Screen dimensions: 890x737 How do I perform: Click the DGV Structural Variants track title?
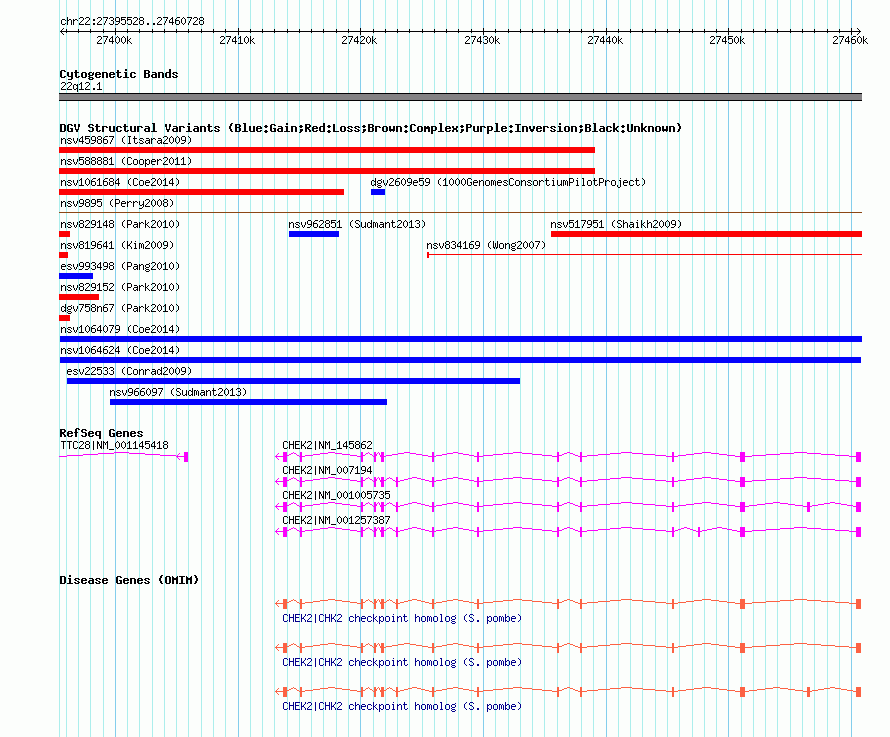(370, 128)
